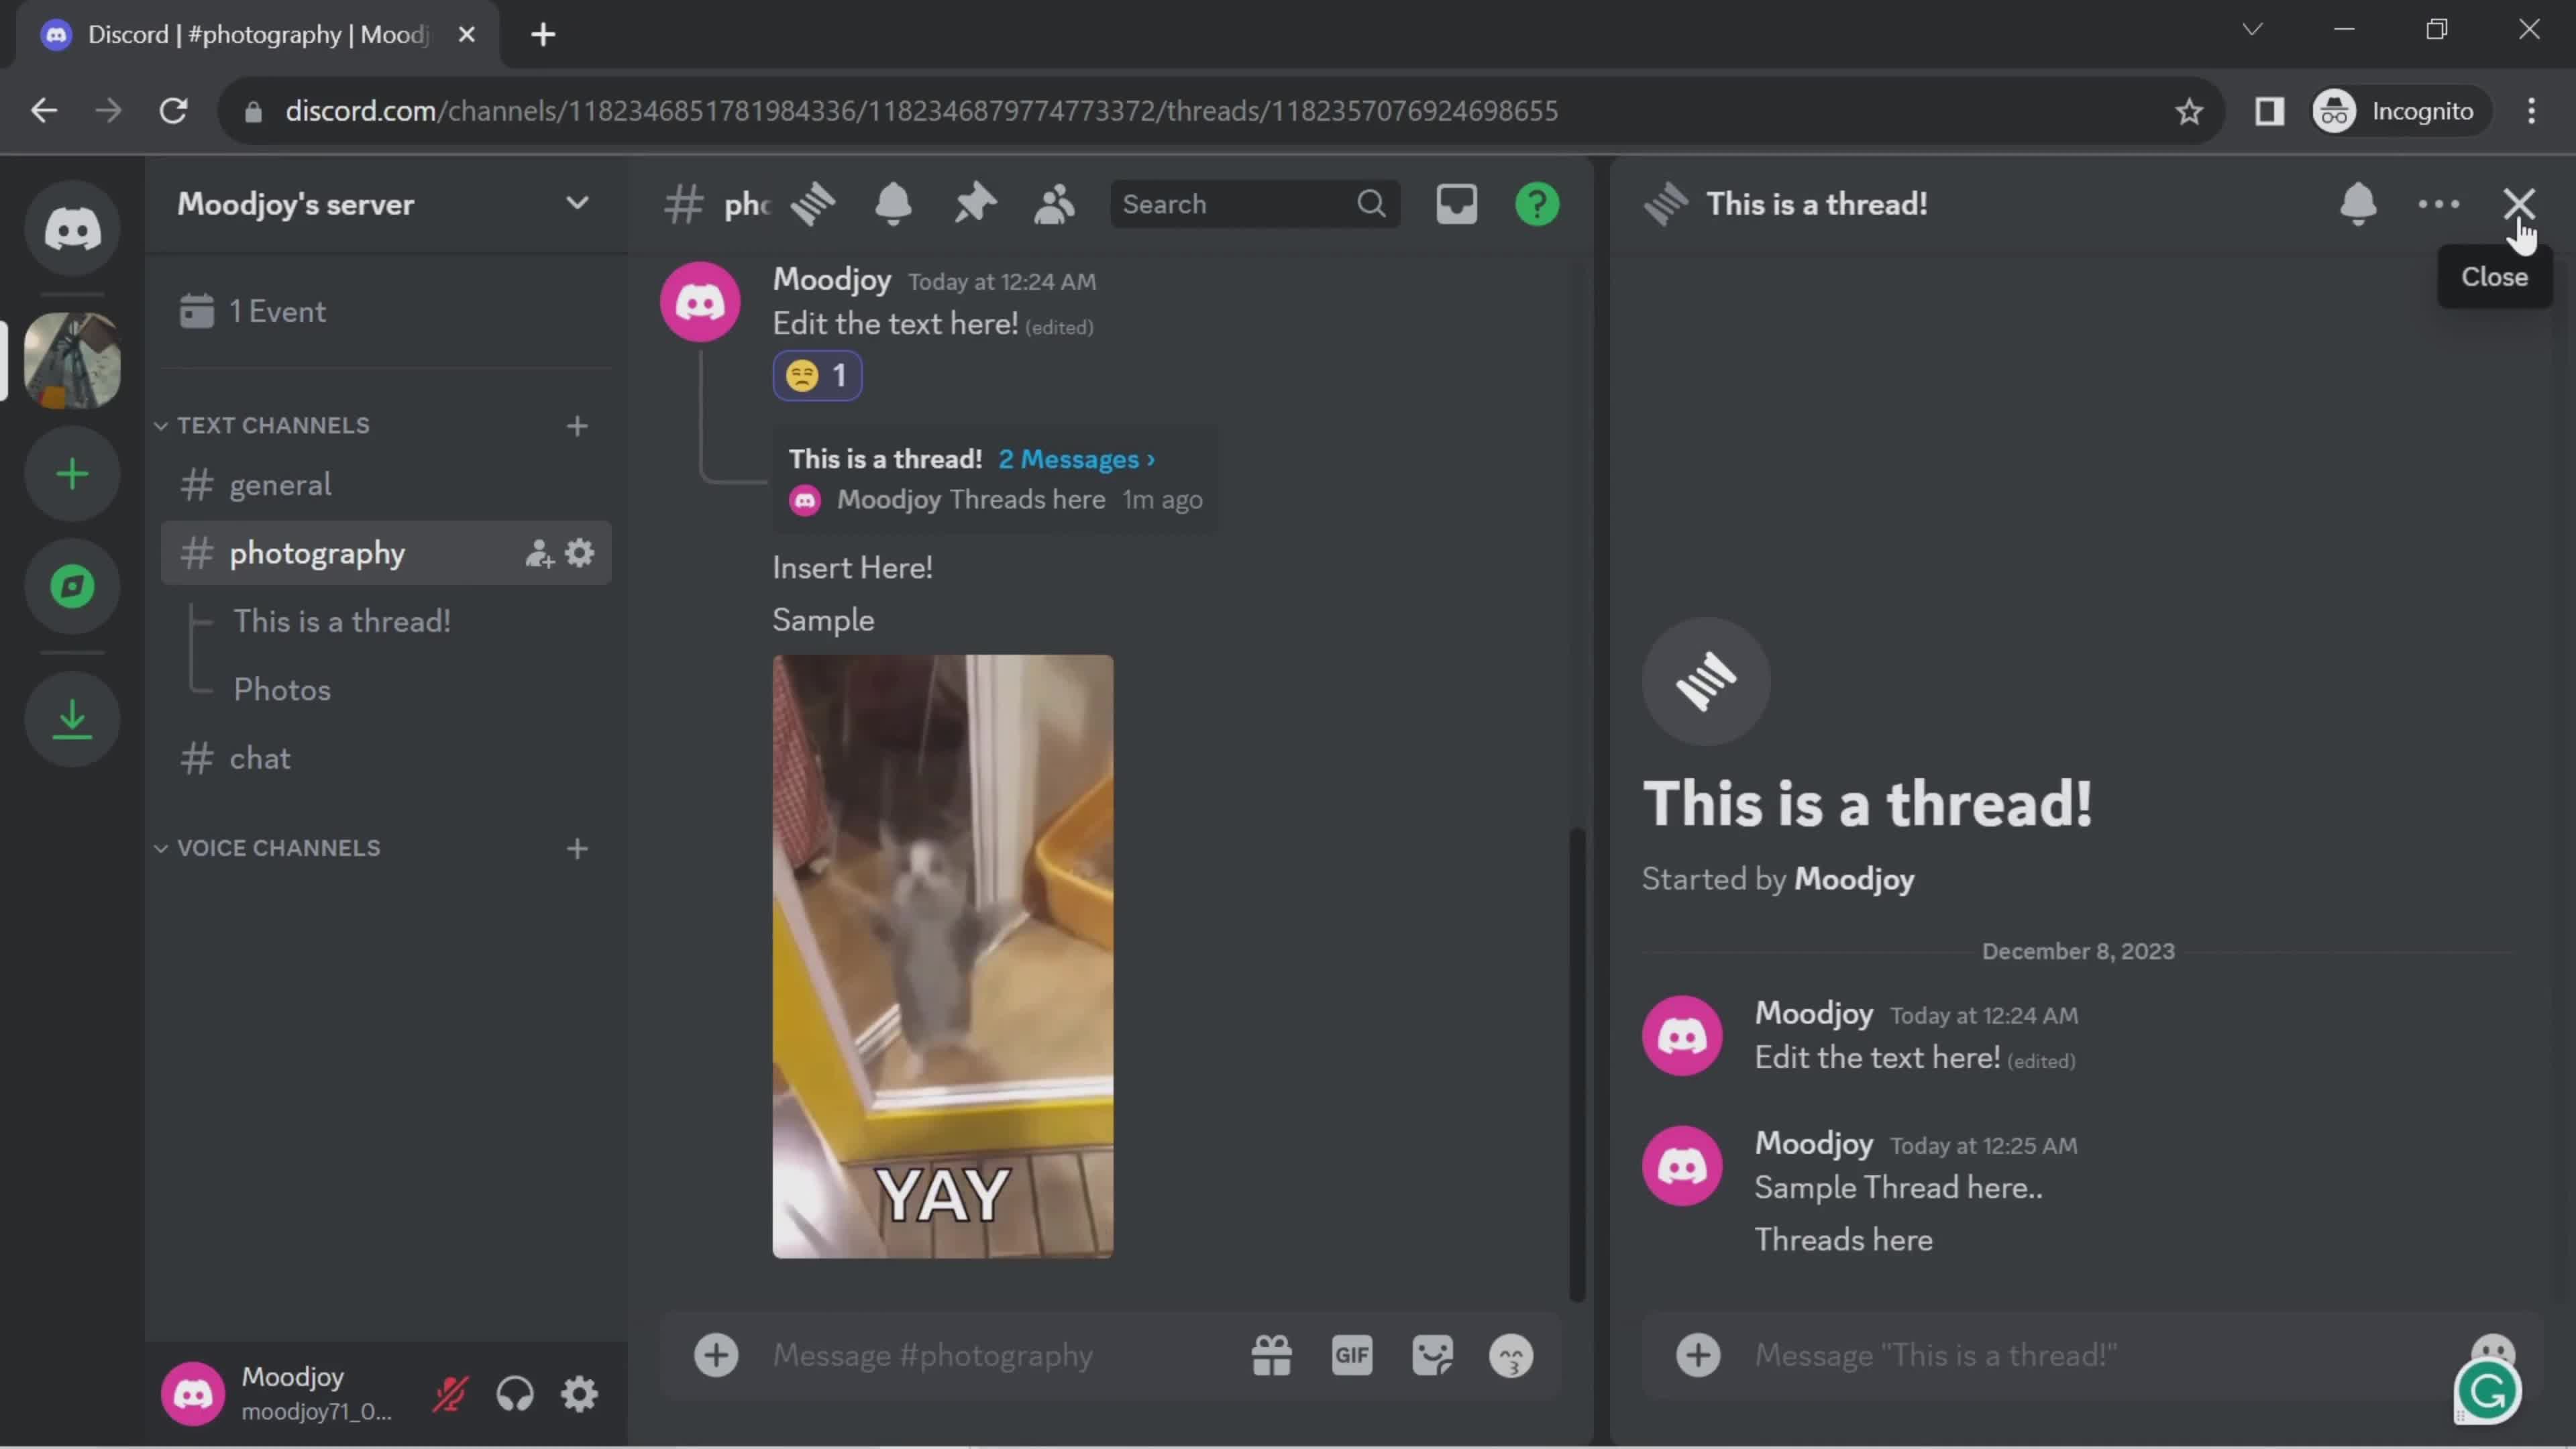Click Moodjoy username in photography message
This screenshot has height=1449, width=2576.
[832, 280]
